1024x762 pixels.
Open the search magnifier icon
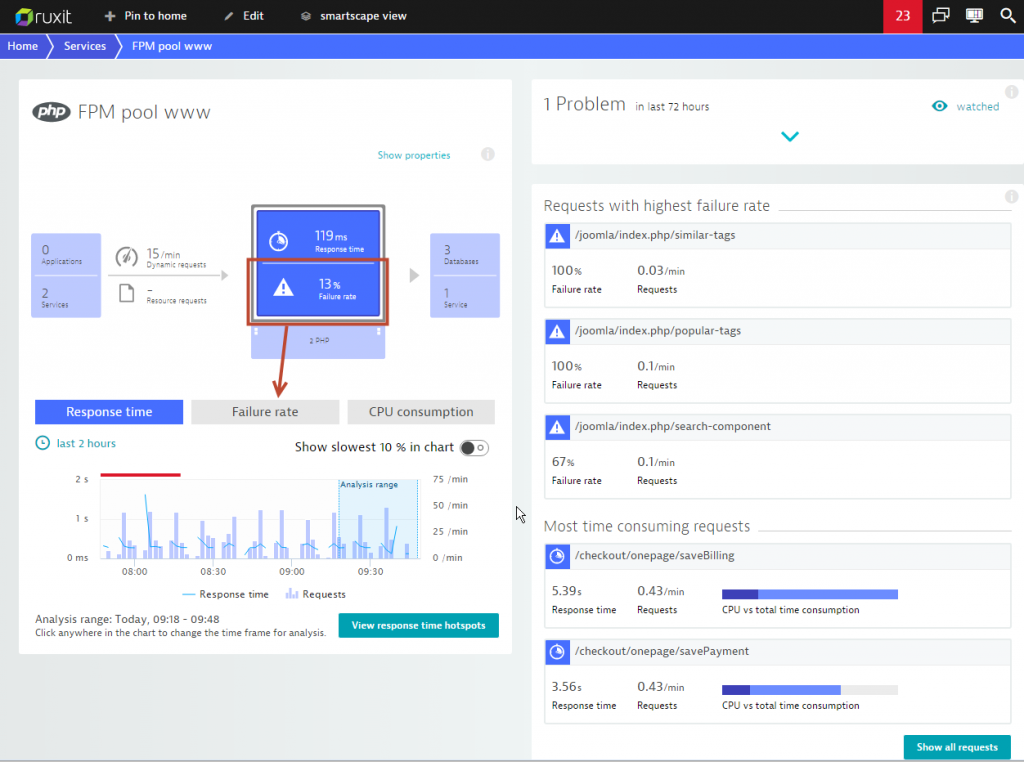click(x=1008, y=15)
